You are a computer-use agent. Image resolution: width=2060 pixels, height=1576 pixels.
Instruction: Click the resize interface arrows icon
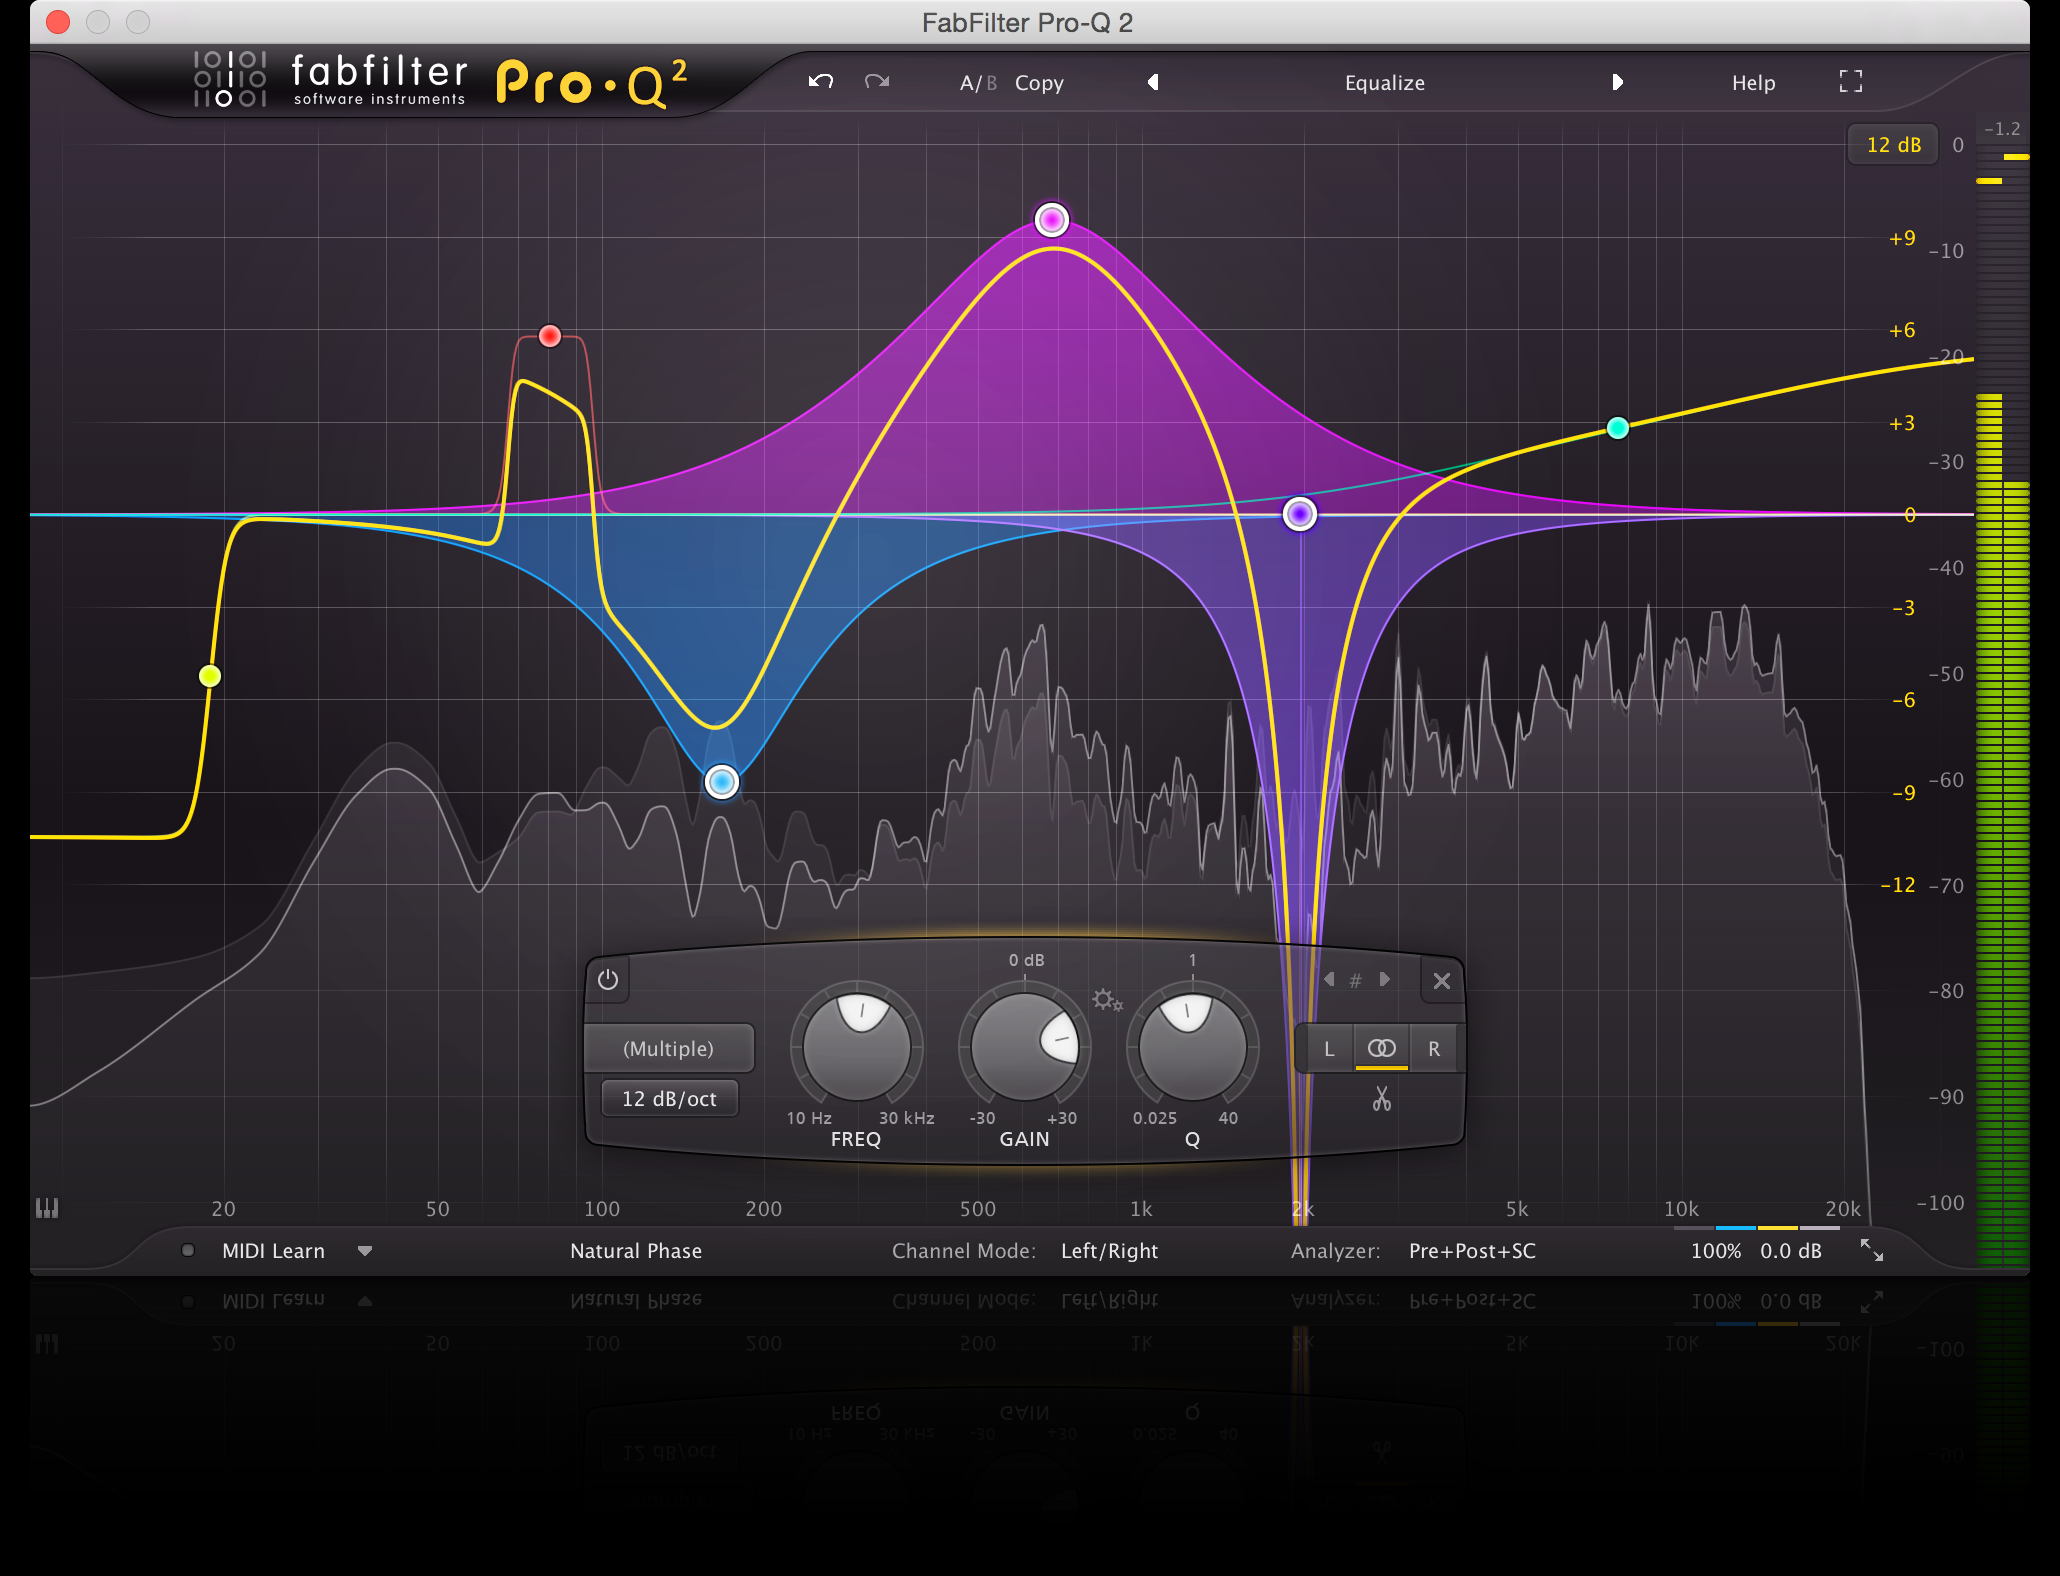point(1871,1250)
